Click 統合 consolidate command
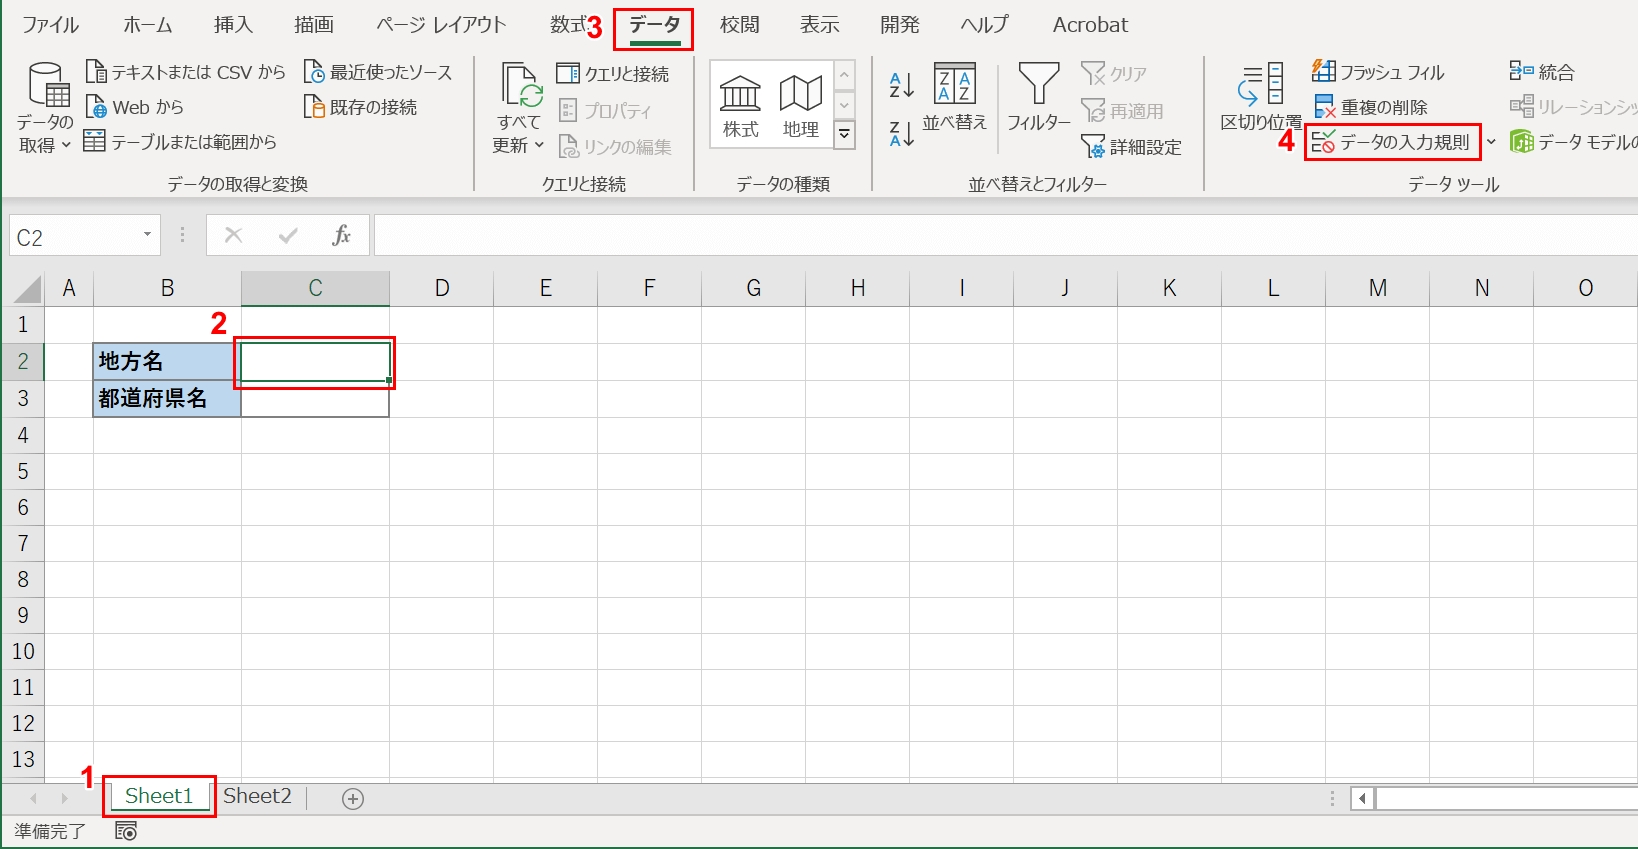The height and width of the screenshot is (849, 1638). tap(1542, 72)
